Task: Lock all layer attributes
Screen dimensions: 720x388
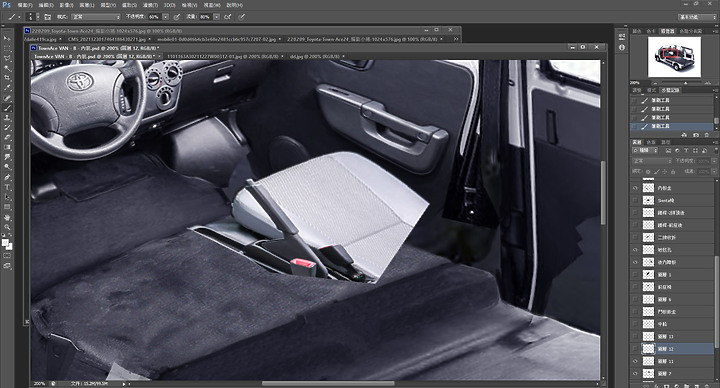Action: tap(674, 171)
